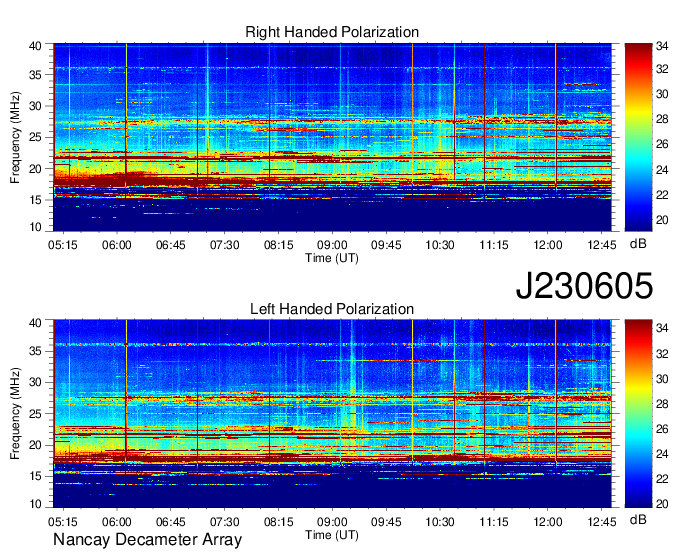Pick the 11:15 time tick under Left Handed plot
The height and width of the screenshot is (552, 680).
(494, 522)
